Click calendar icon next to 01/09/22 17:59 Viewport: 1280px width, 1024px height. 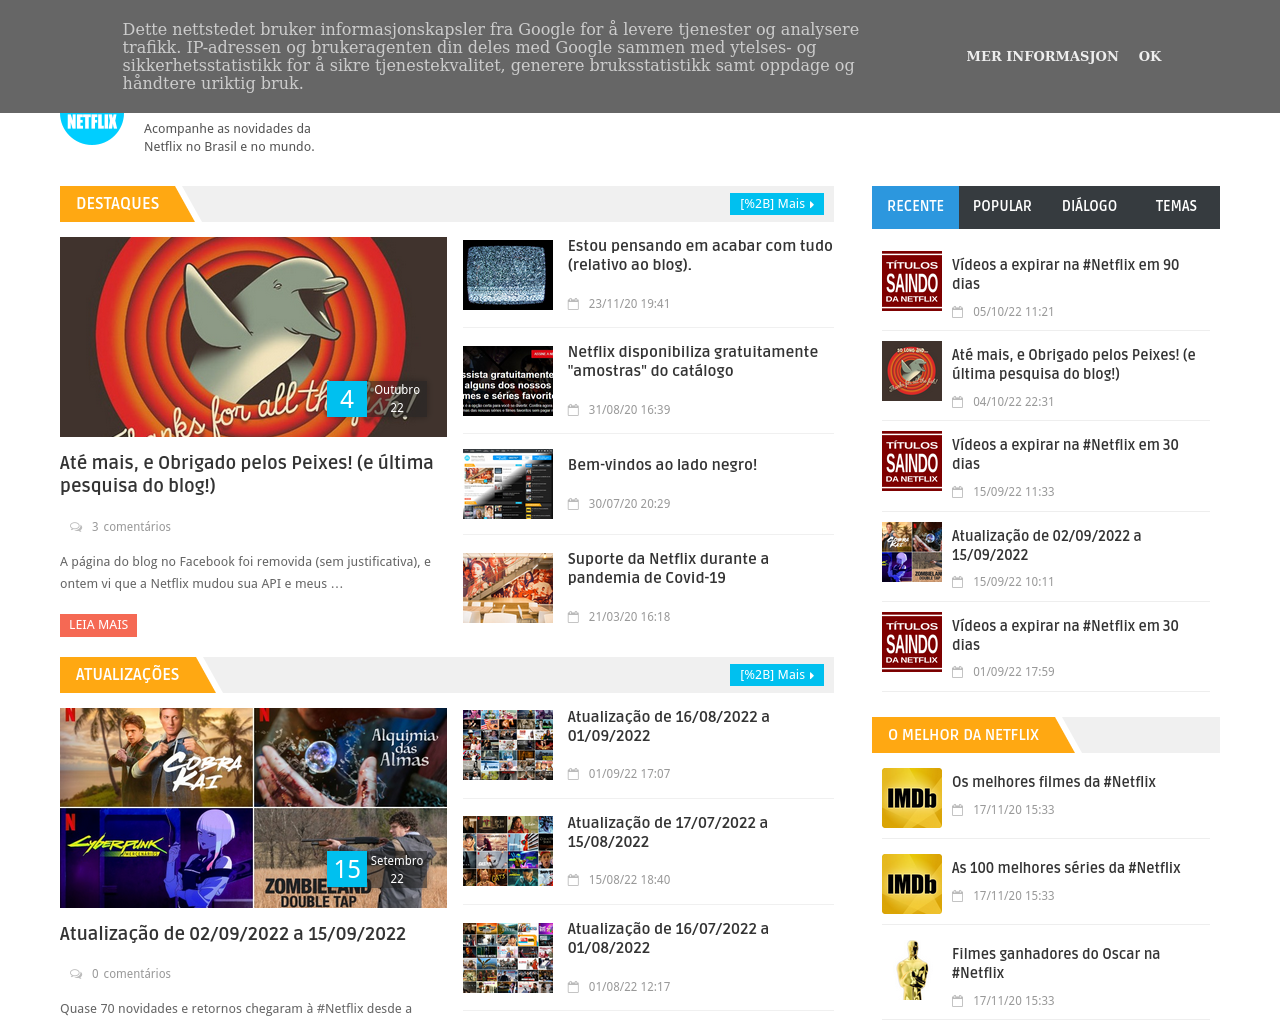point(958,672)
